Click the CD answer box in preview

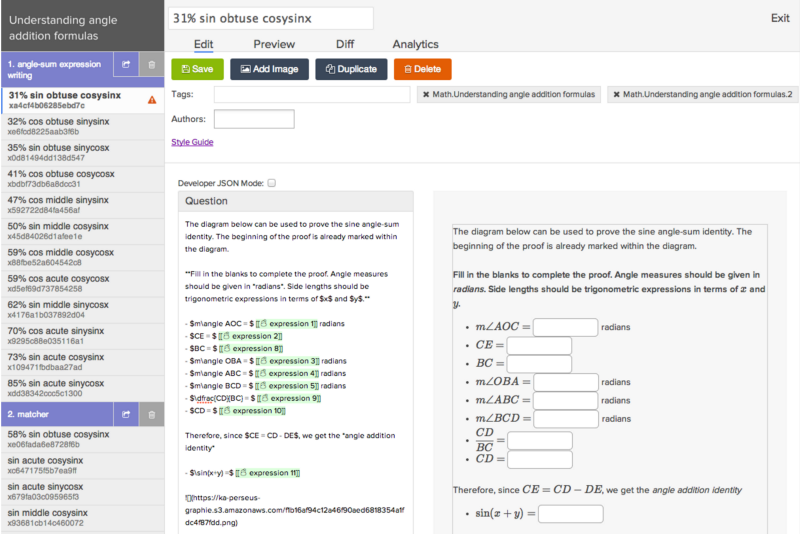tap(540, 460)
